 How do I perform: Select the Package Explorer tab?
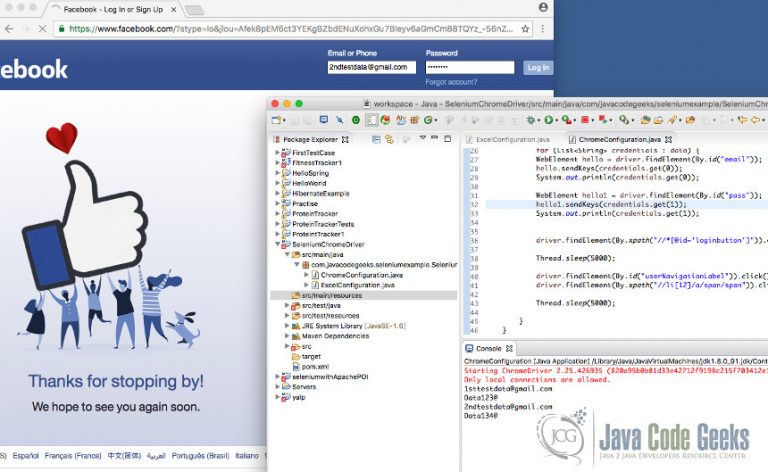pyautogui.click(x=310, y=140)
